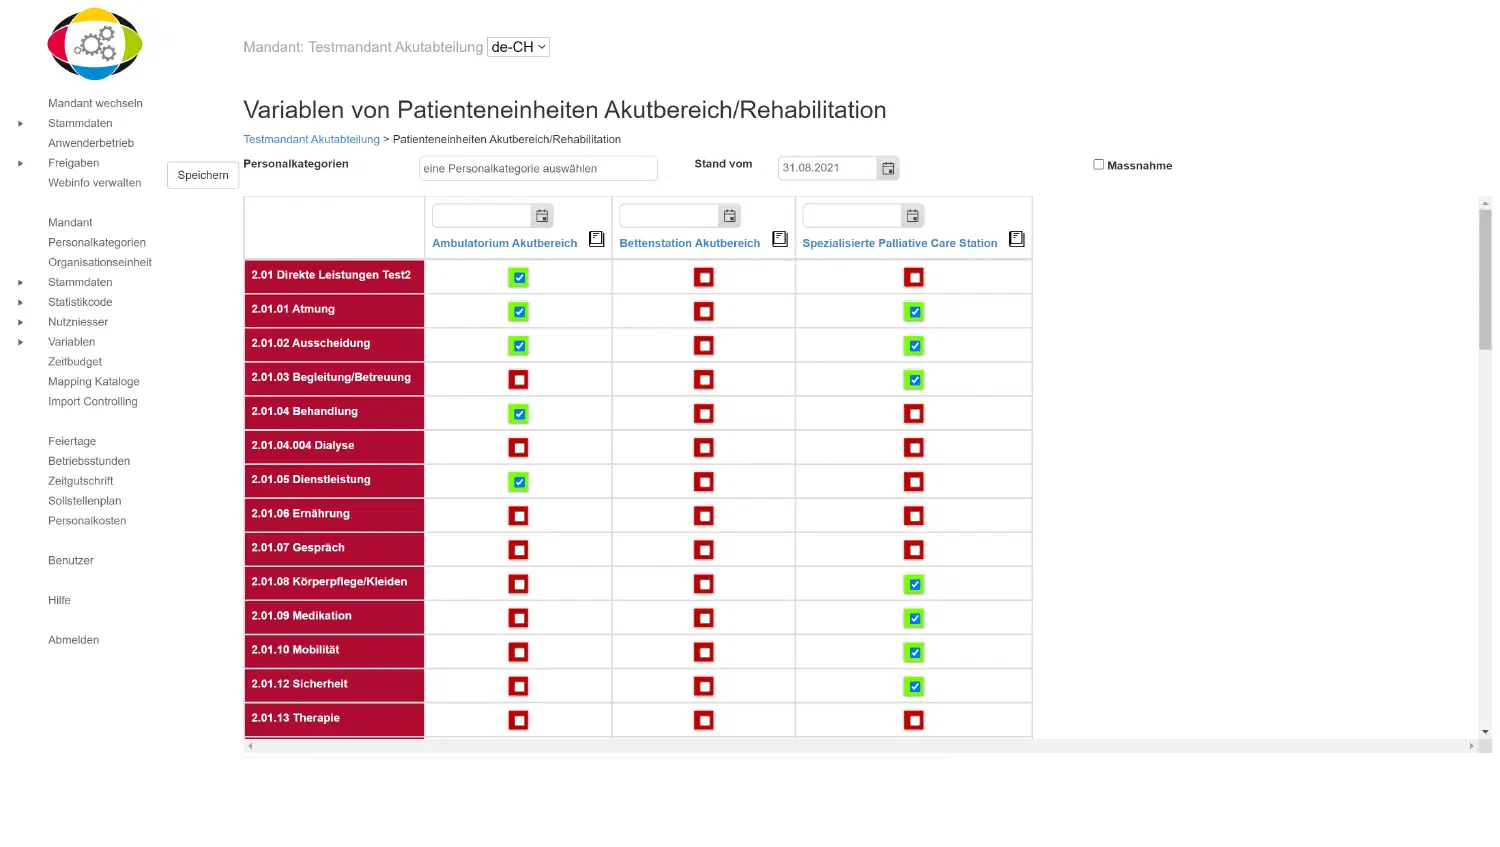Open the date picker for Bettenstation Akutbereich column
Image resolution: width=1500 pixels, height=847 pixels.
click(x=729, y=215)
